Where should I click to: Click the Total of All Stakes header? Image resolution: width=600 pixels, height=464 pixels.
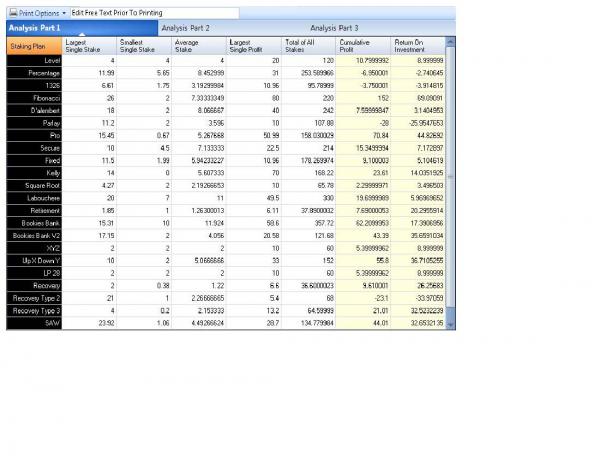[308, 45]
